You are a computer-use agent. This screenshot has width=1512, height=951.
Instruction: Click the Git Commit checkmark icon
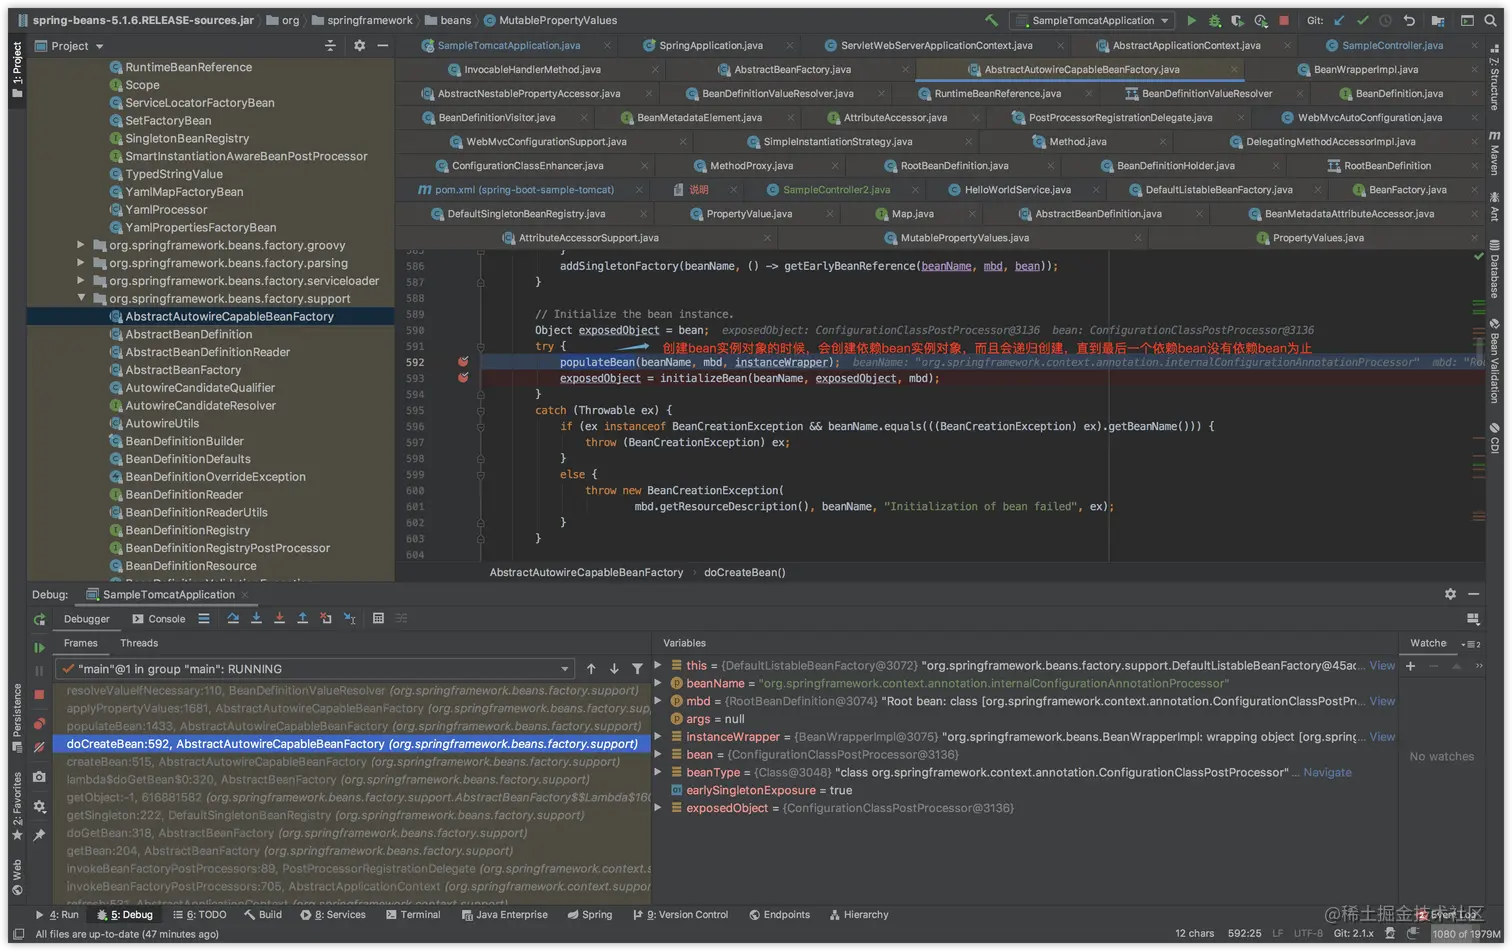(1362, 20)
